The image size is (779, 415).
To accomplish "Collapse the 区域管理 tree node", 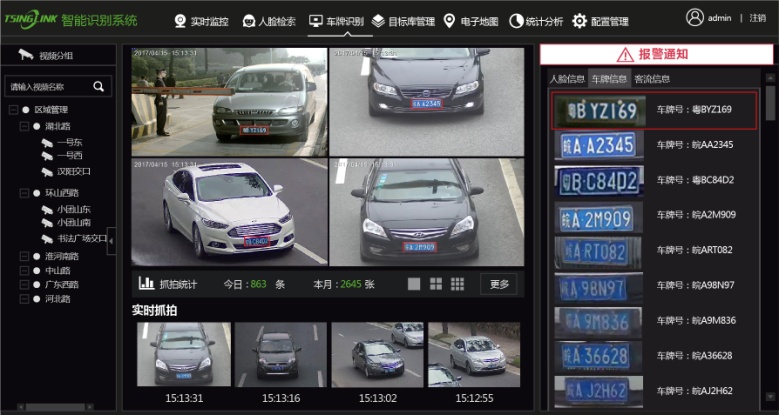I will 12,110.
